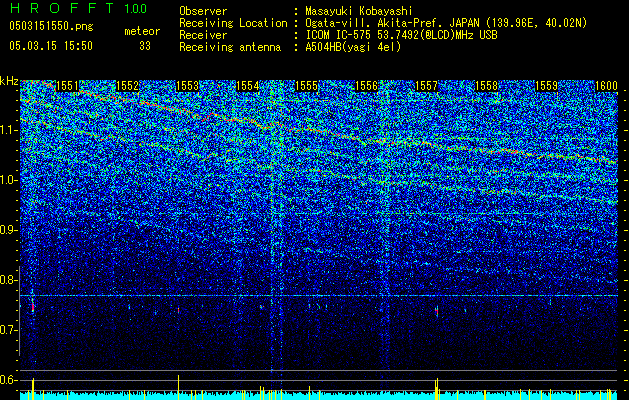Image resolution: width=629 pixels, height=400 pixels.
Task: Click the version number 1.0.0
Action: (136, 8)
